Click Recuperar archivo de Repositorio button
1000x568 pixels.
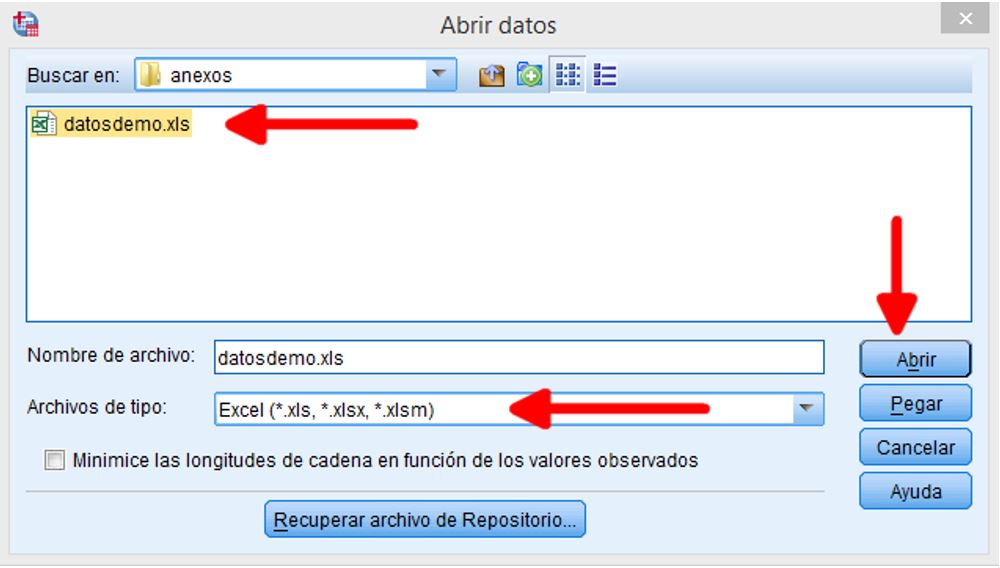pos(425,520)
